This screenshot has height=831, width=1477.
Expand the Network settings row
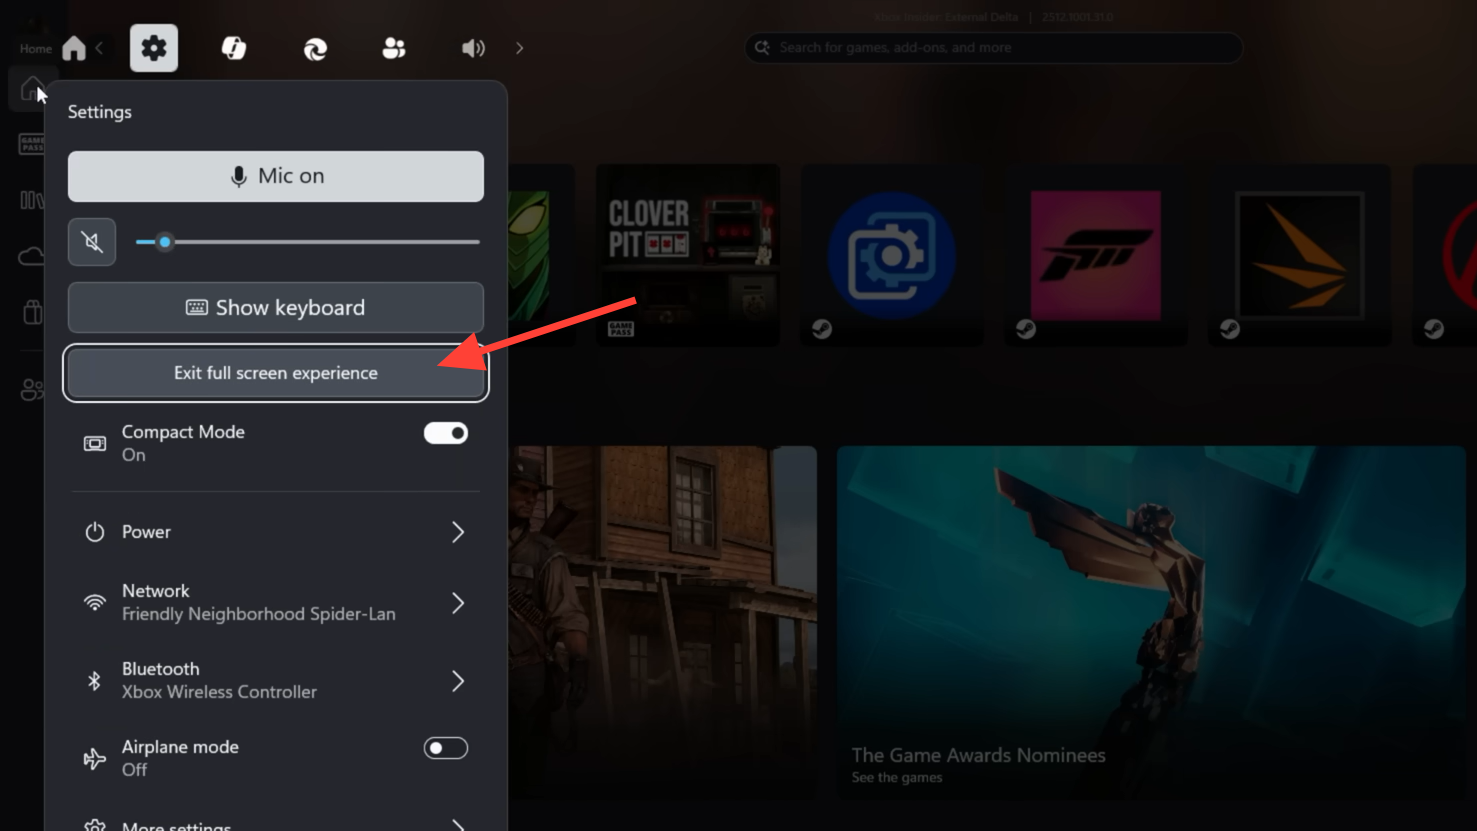tap(276, 602)
